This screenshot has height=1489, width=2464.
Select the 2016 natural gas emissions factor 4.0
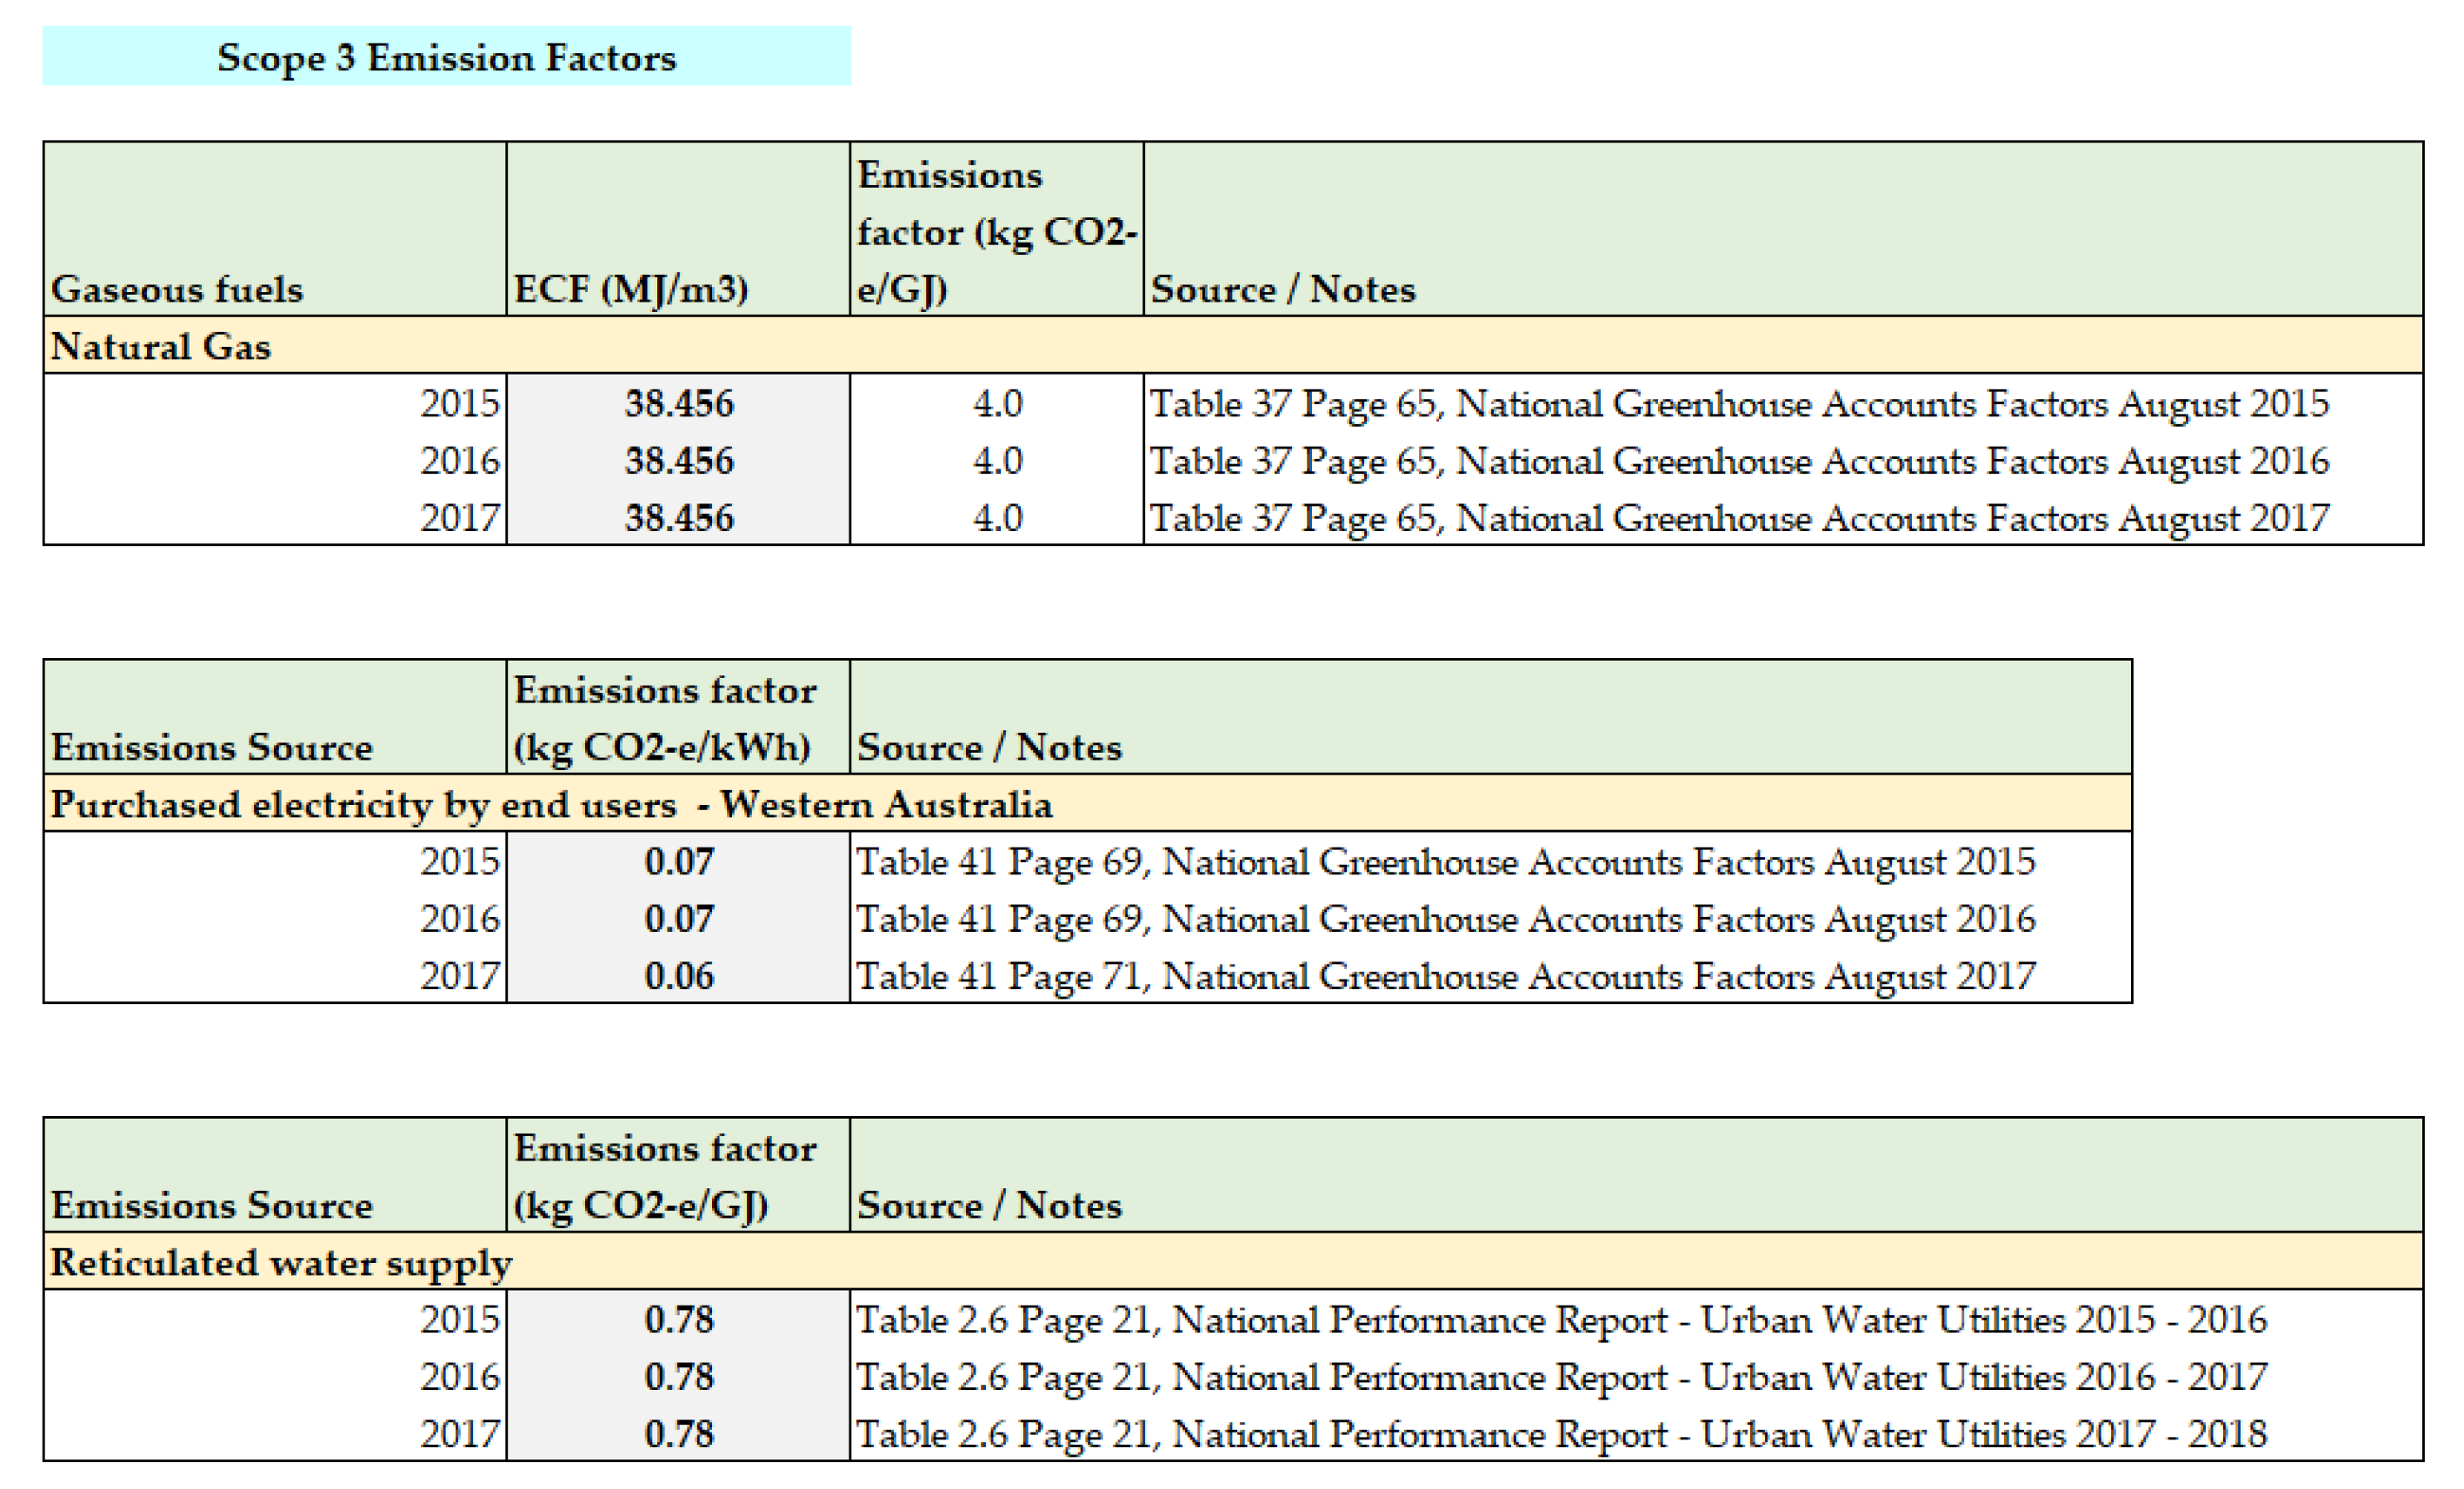[996, 461]
